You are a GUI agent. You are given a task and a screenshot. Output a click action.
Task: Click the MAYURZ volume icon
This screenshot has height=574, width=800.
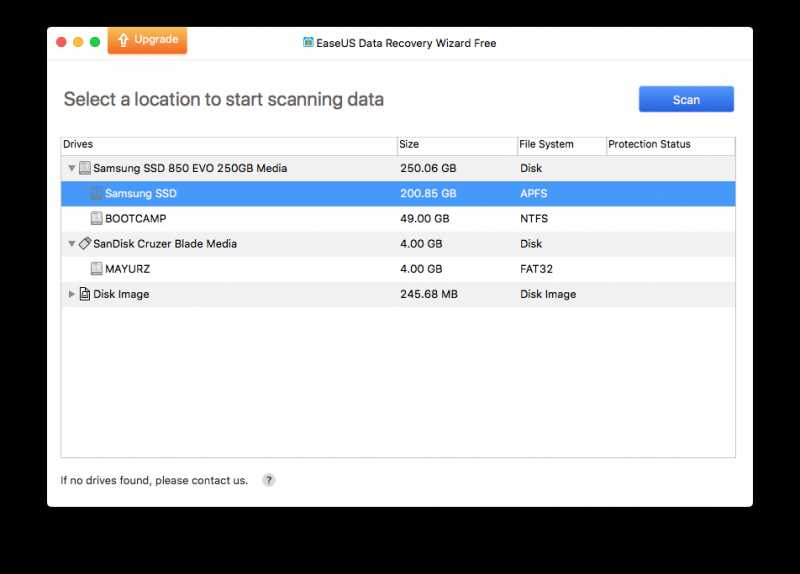pyautogui.click(x=96, y=268)
